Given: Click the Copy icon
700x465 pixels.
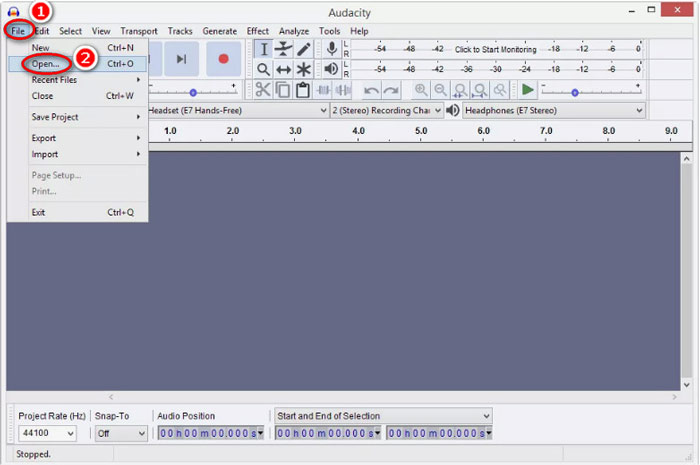Looking at the screenshot, I should click(283, 90).
